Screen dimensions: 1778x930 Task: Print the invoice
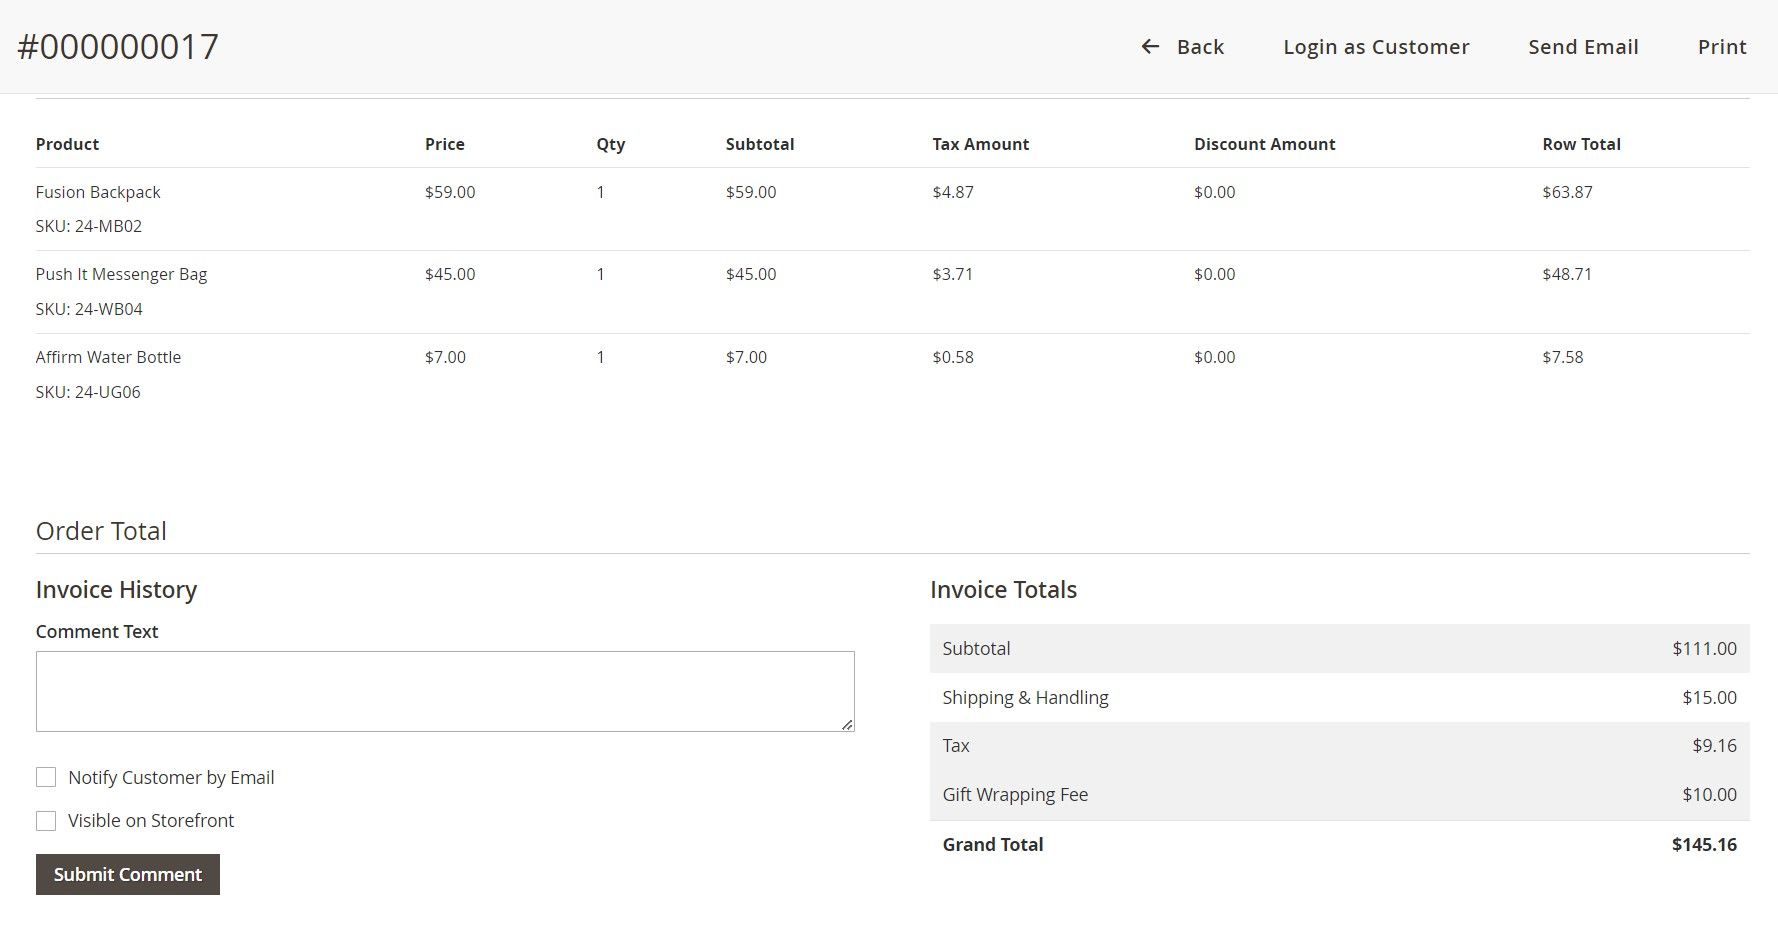[1721, 47]
